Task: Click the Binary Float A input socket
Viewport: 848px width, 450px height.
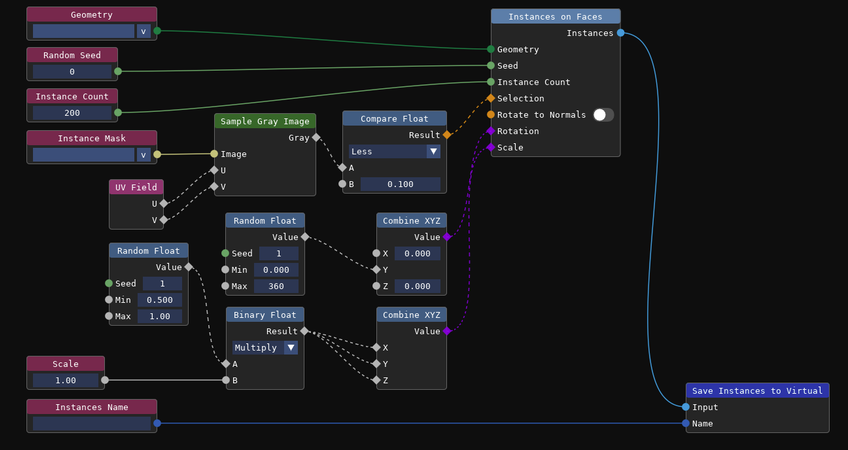Action: [x=226, y=364]
